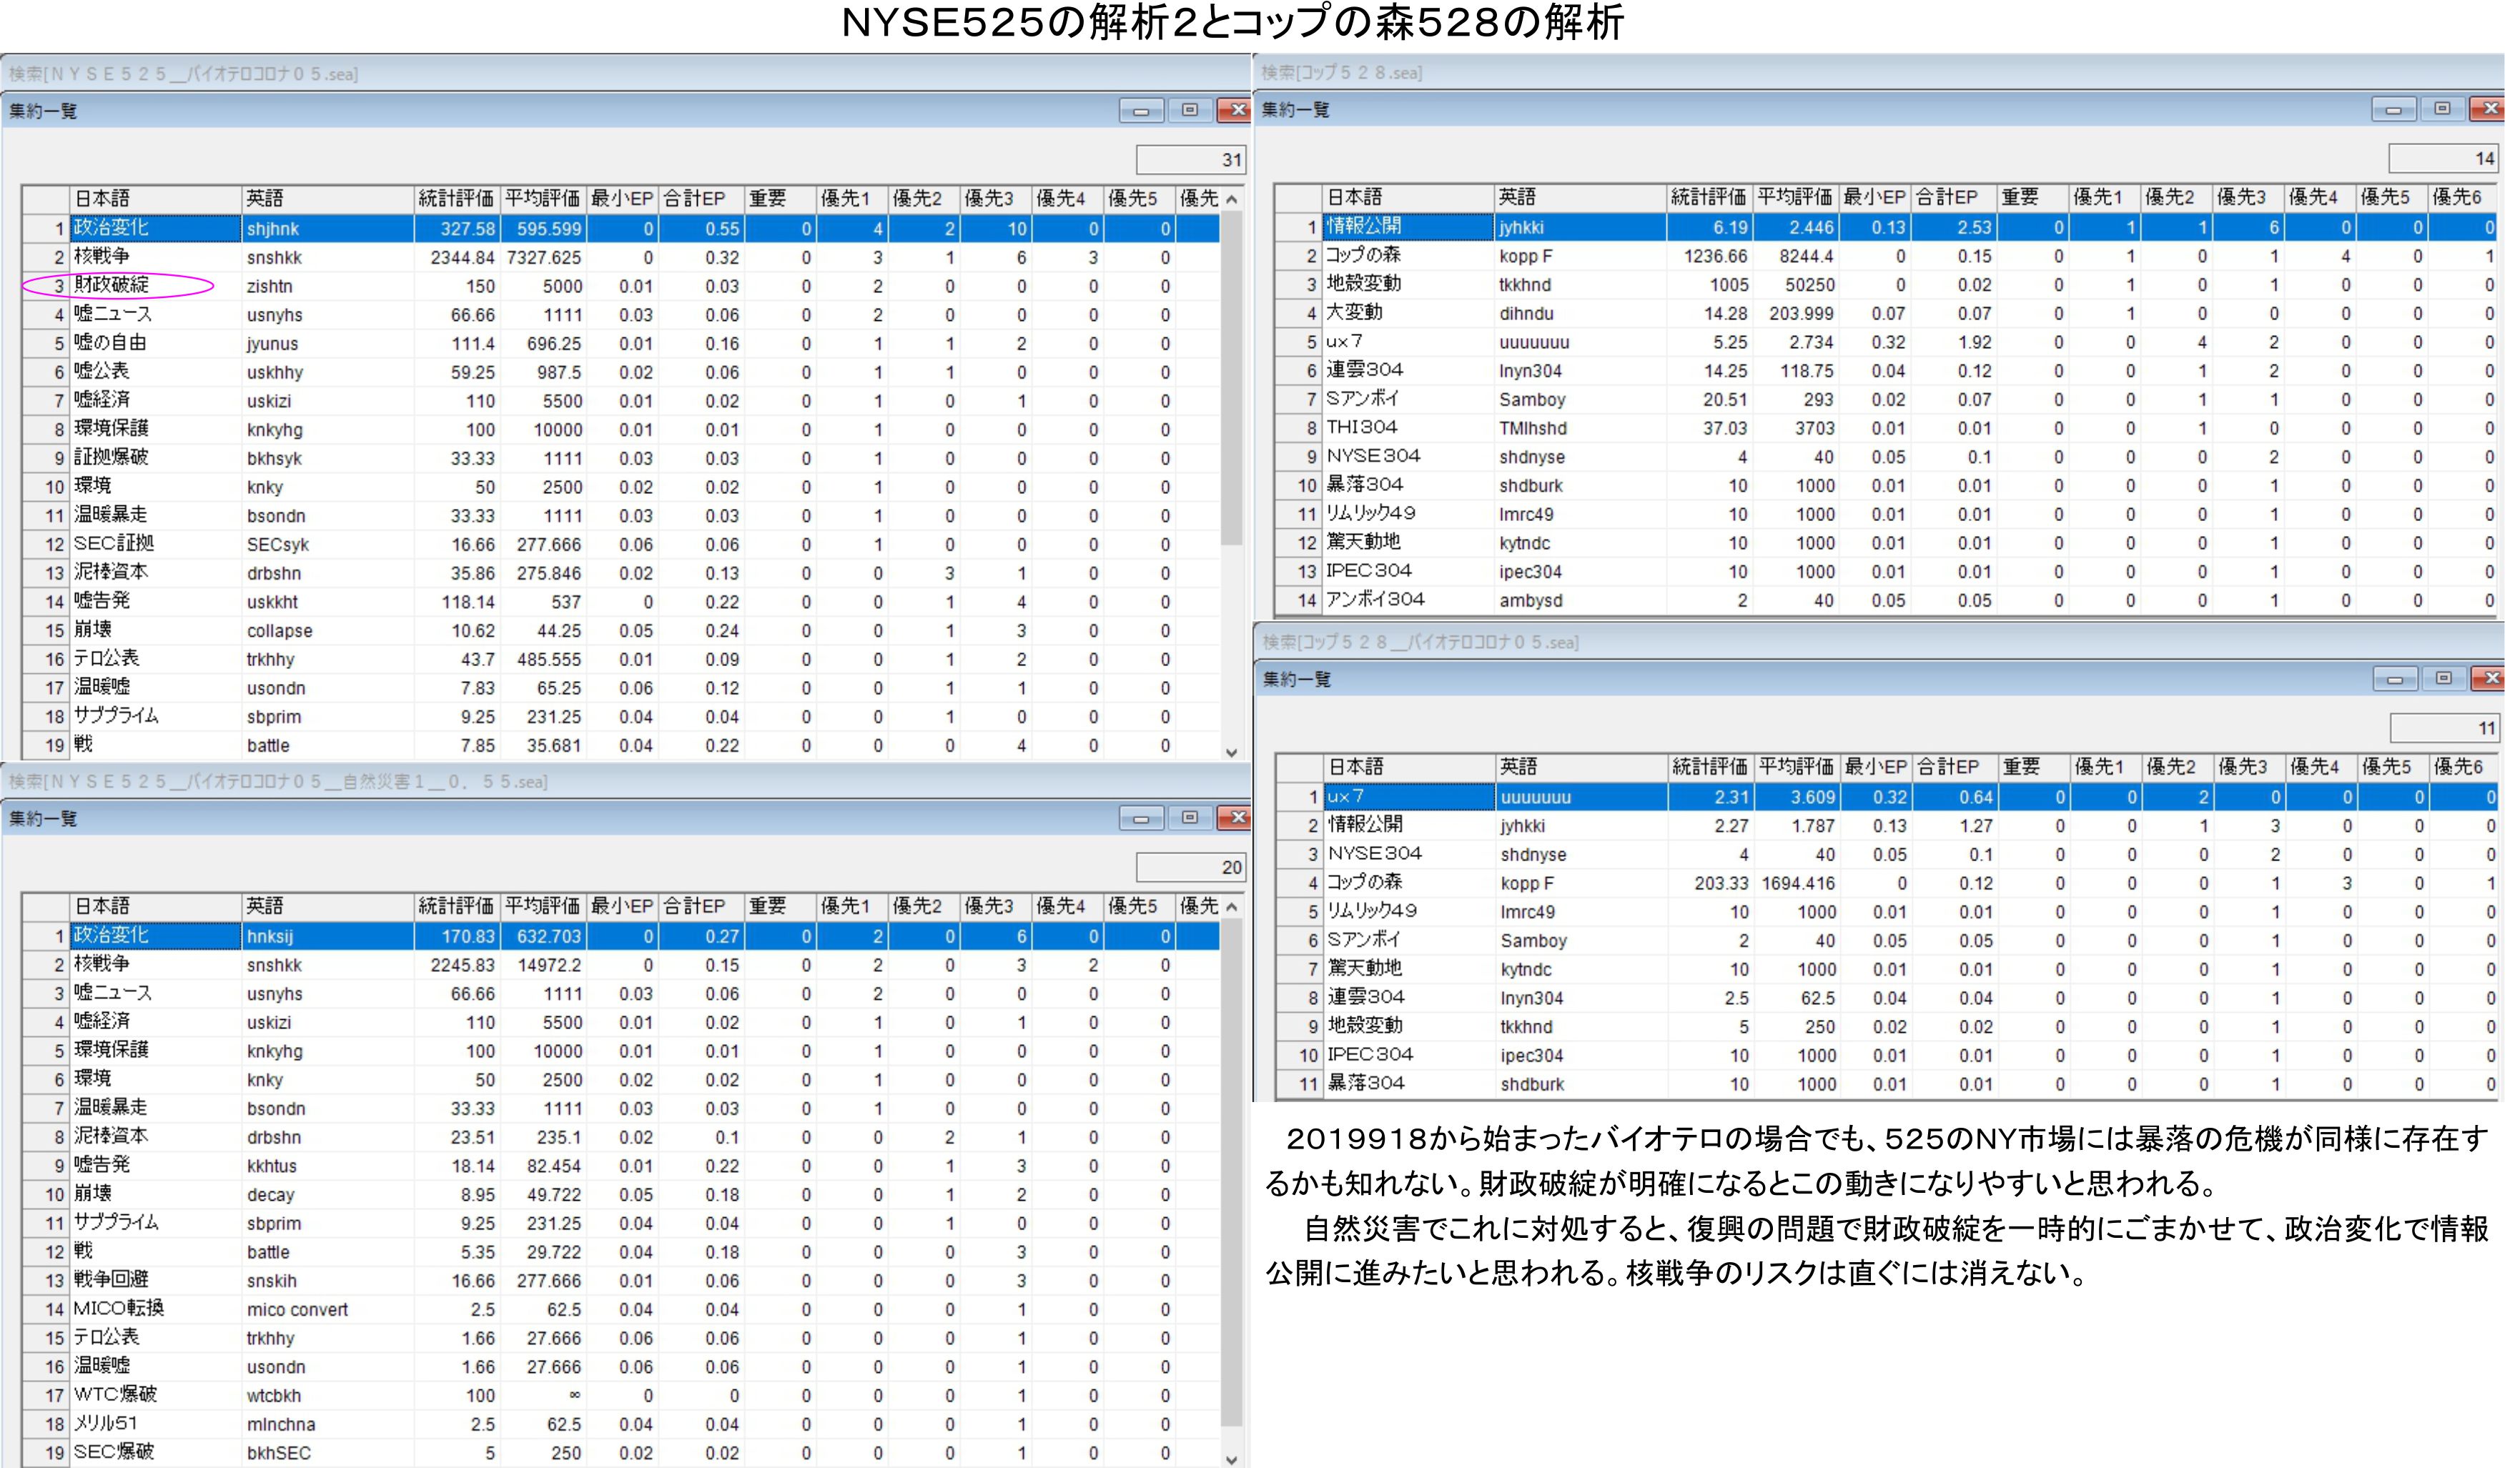Minimize the bottom-left 自然災害 summary window
The image size is (2520, 1468).
pos(1141,818)
